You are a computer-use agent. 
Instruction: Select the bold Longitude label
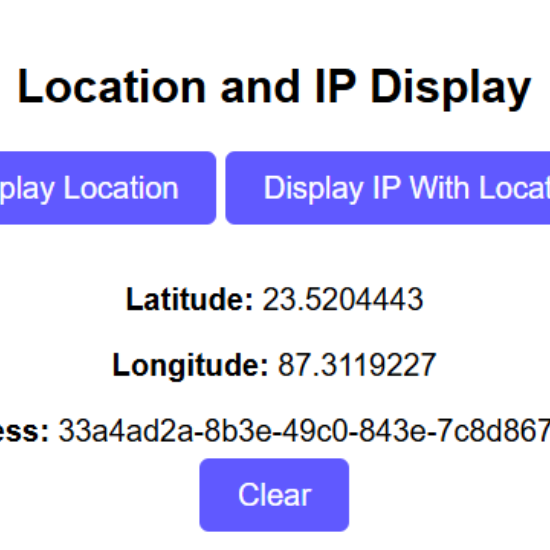click(x=190, y=365)
